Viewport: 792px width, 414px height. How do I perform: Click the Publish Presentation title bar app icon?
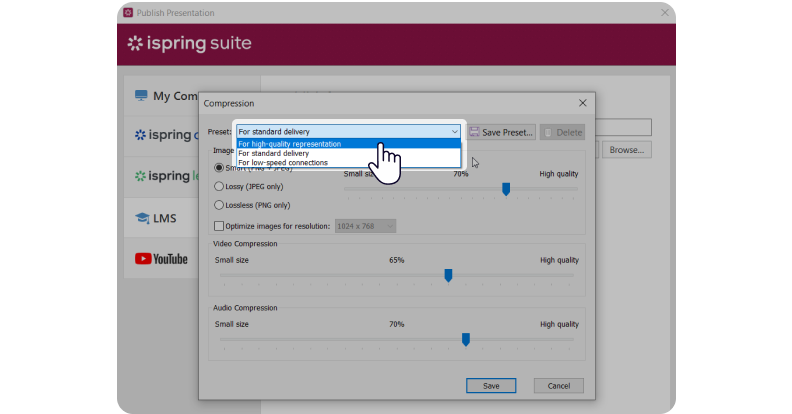coord(128,13)
